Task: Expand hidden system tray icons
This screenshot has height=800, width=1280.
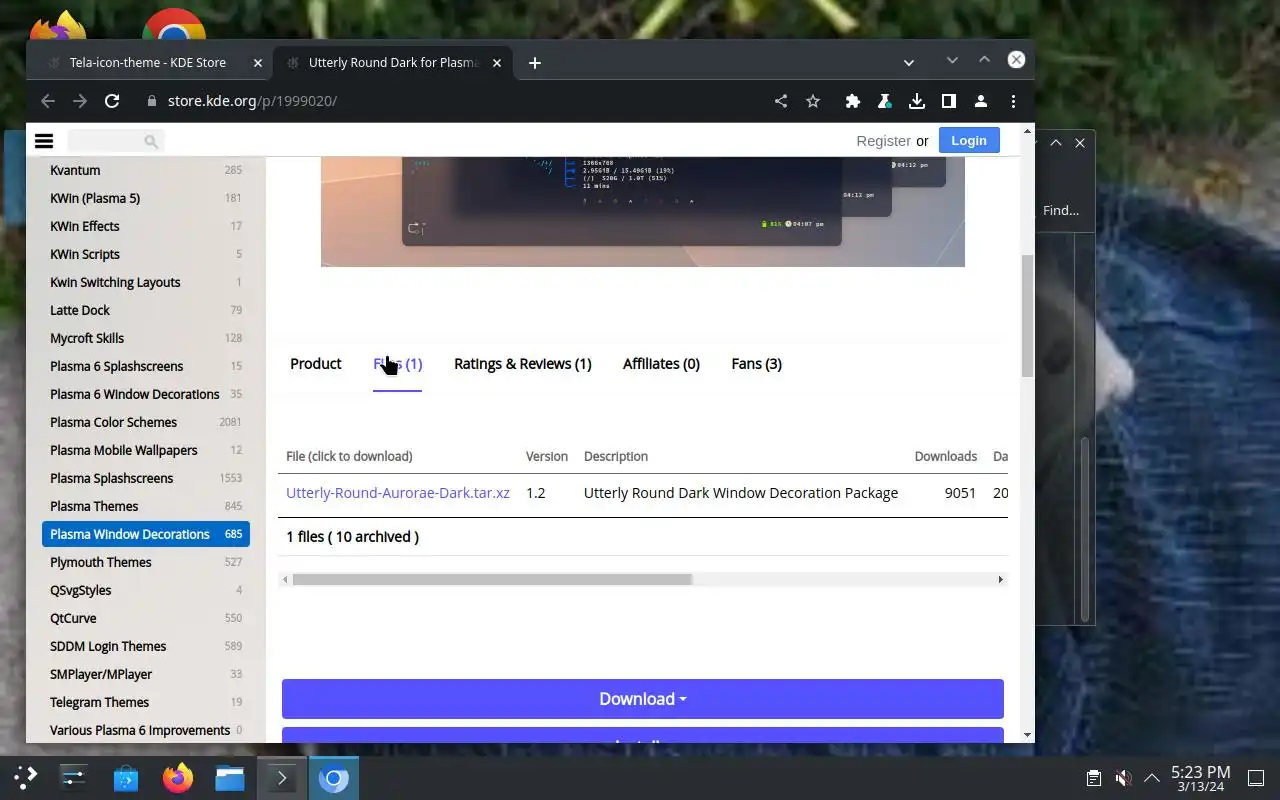Action: pos(1152,778)
